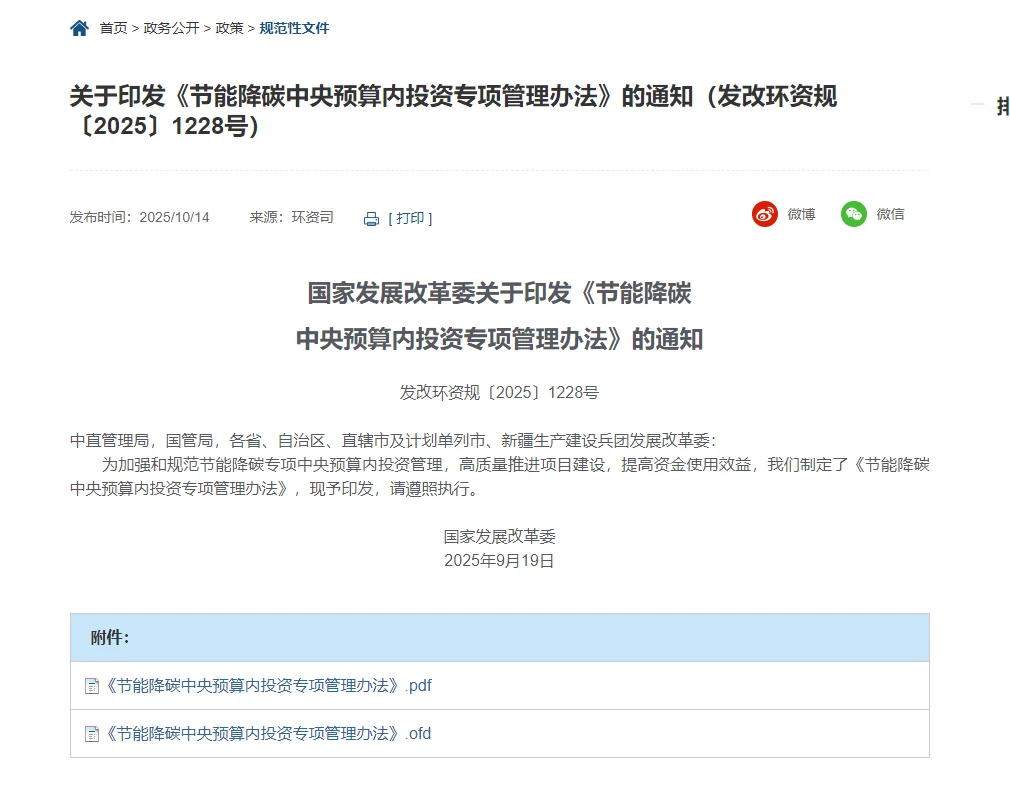
Task: Click the 微博 label next to its icon
Action: 800,214
